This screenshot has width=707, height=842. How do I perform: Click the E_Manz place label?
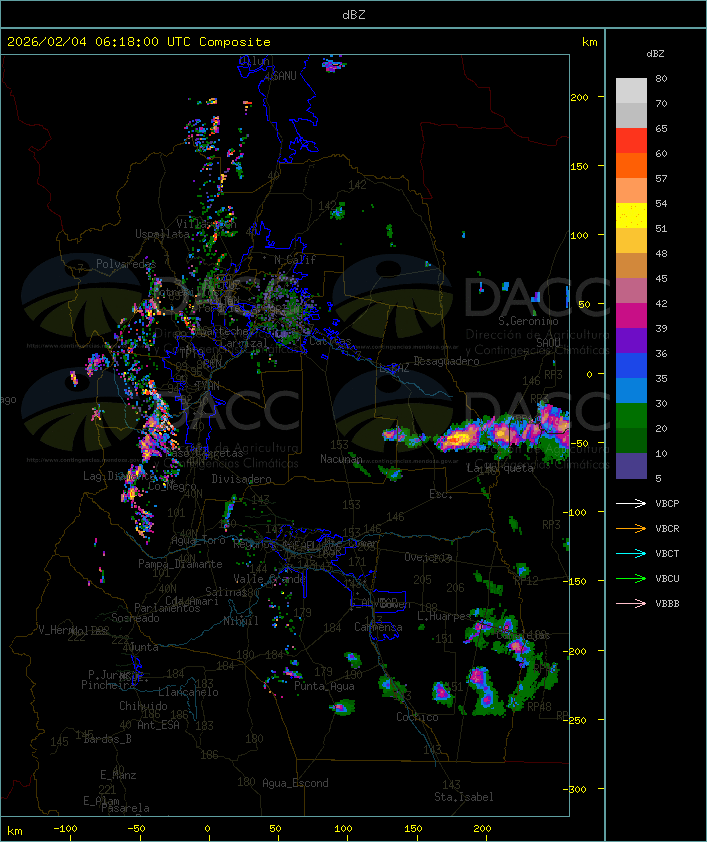tap(118, 775)
